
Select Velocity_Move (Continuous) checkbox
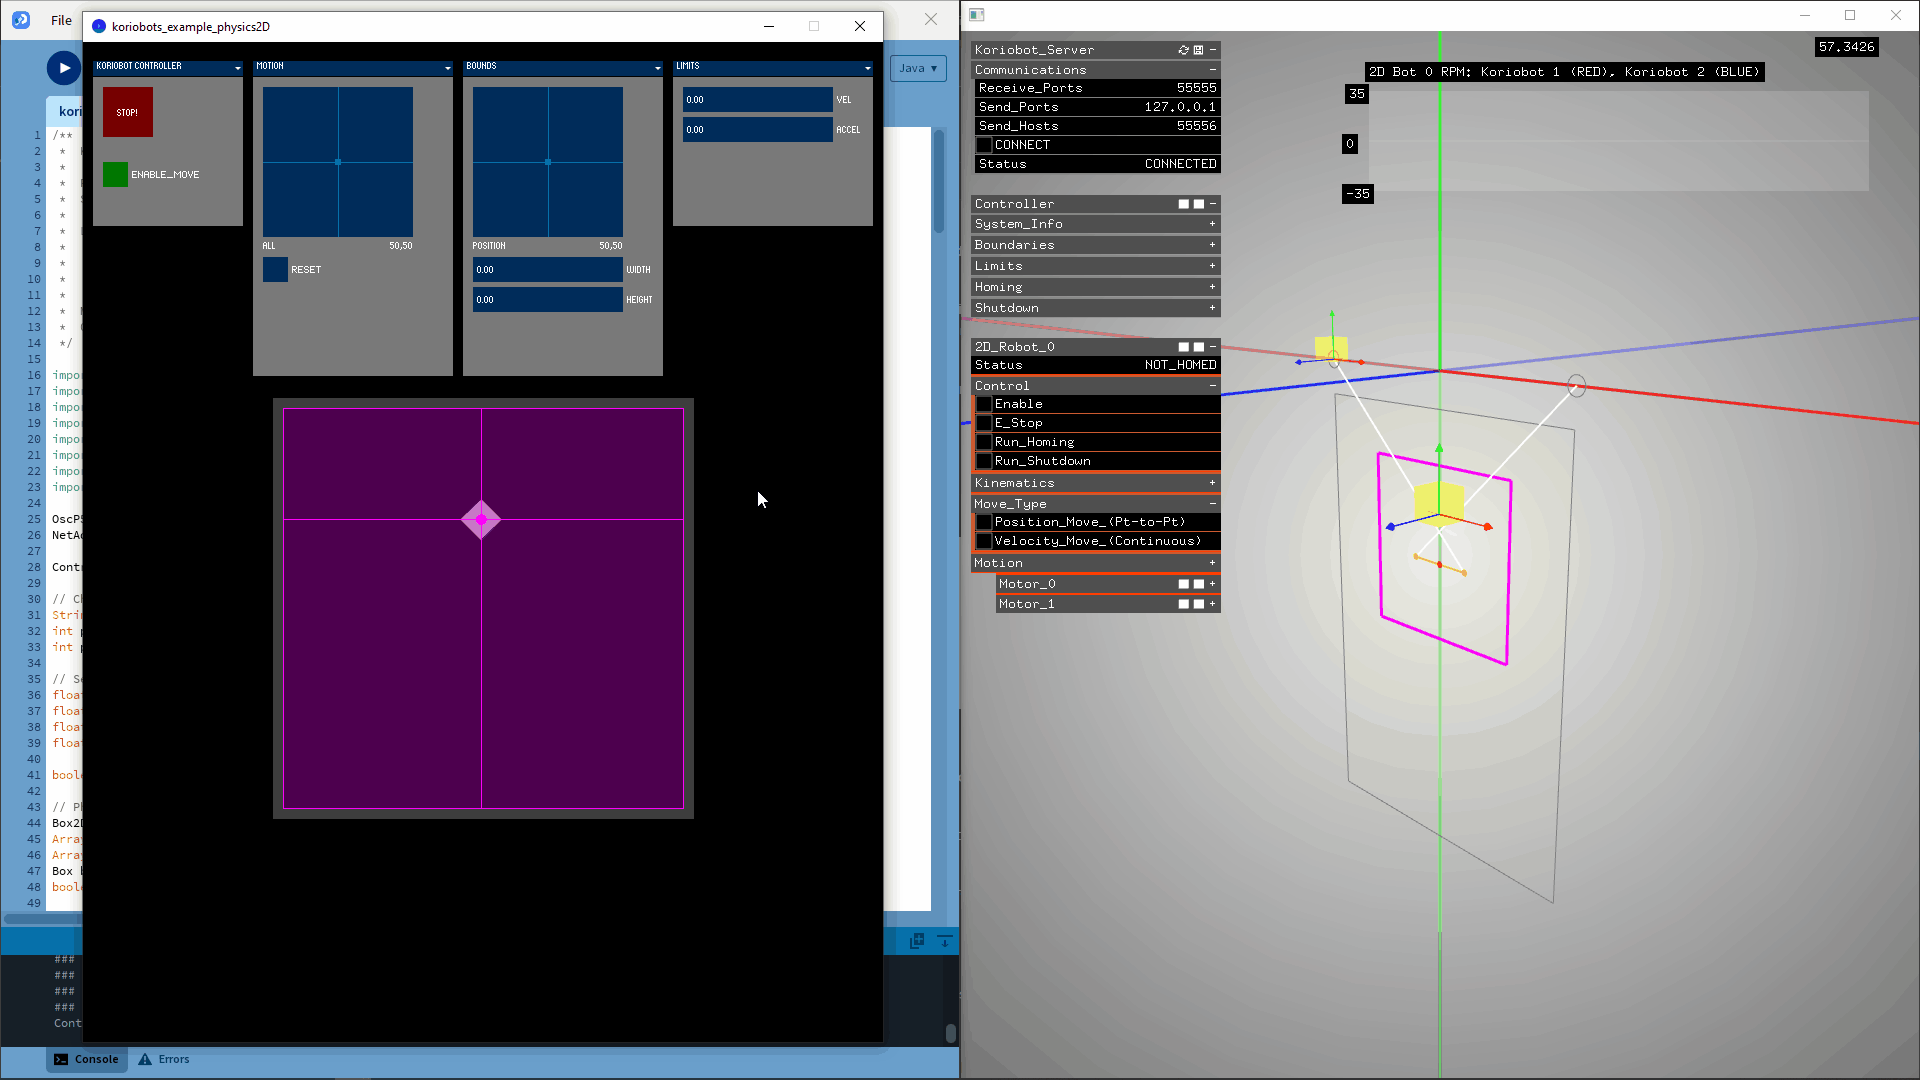coord(984,541)
